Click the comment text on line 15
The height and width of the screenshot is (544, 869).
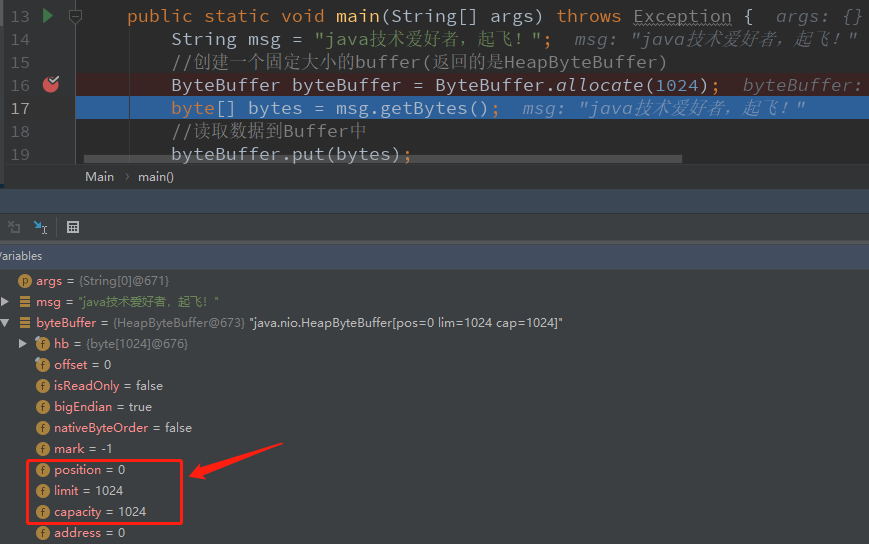pyautogui.click(x=419, y=63)
